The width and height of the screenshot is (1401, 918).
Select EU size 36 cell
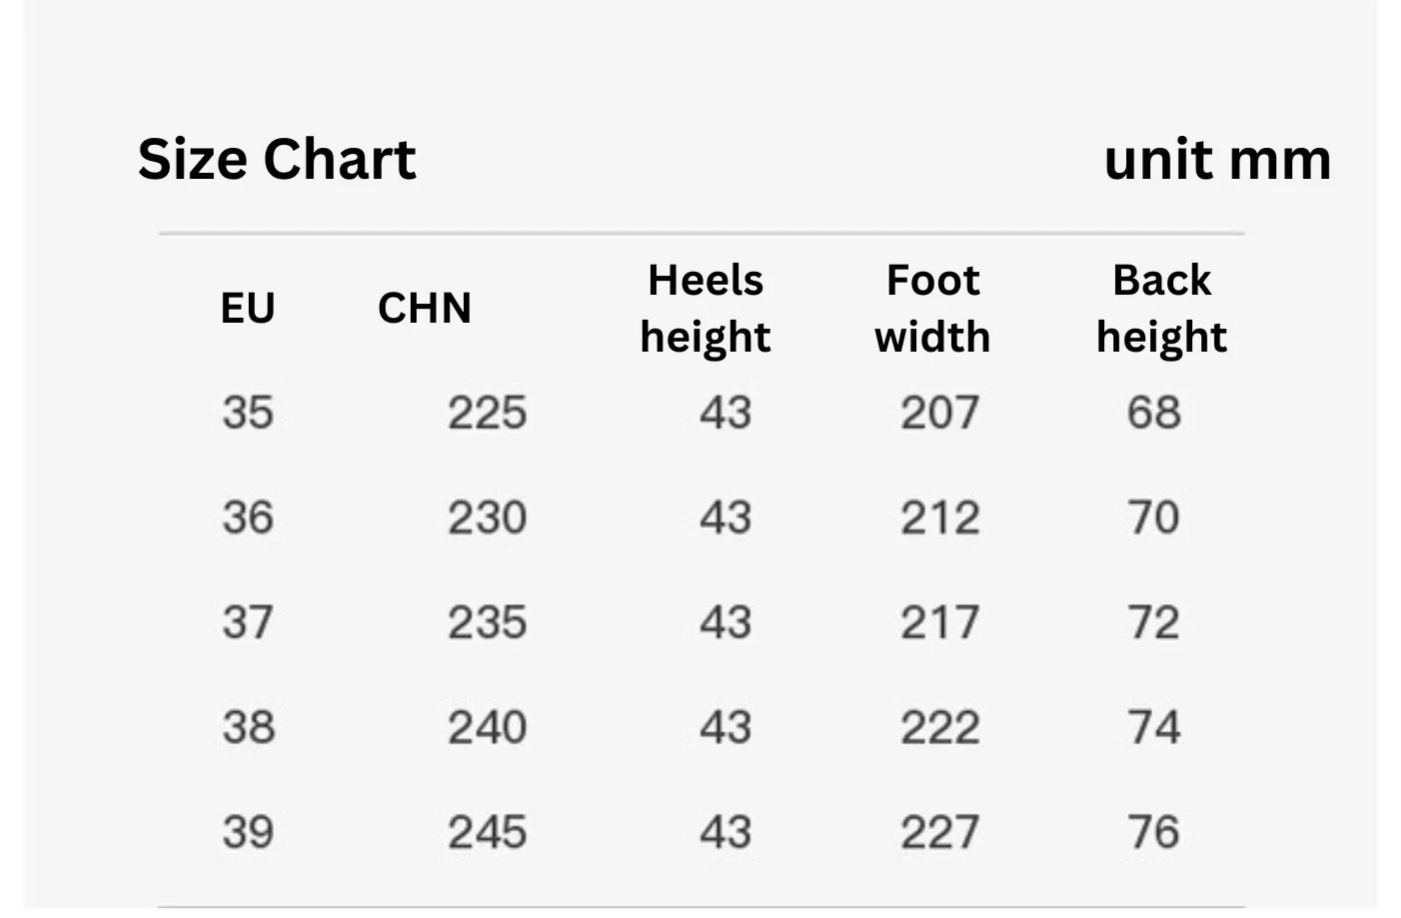tap(247, 517)
